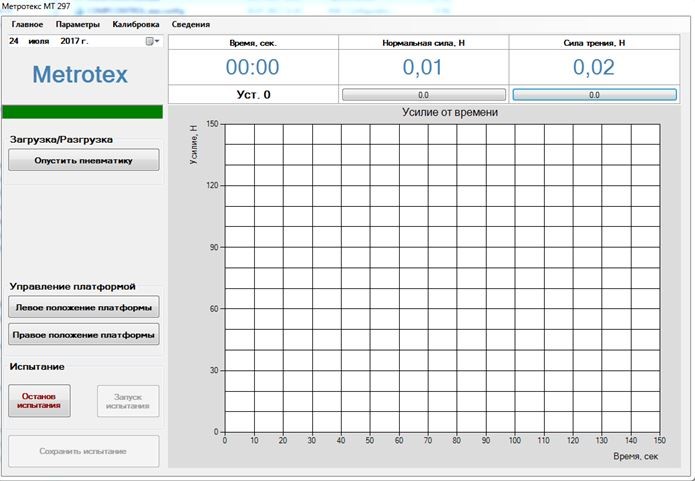Screen dimensions: 695x481
Task: Click the 0.0 button under Нормальная сила
Action: coord(423,95)
